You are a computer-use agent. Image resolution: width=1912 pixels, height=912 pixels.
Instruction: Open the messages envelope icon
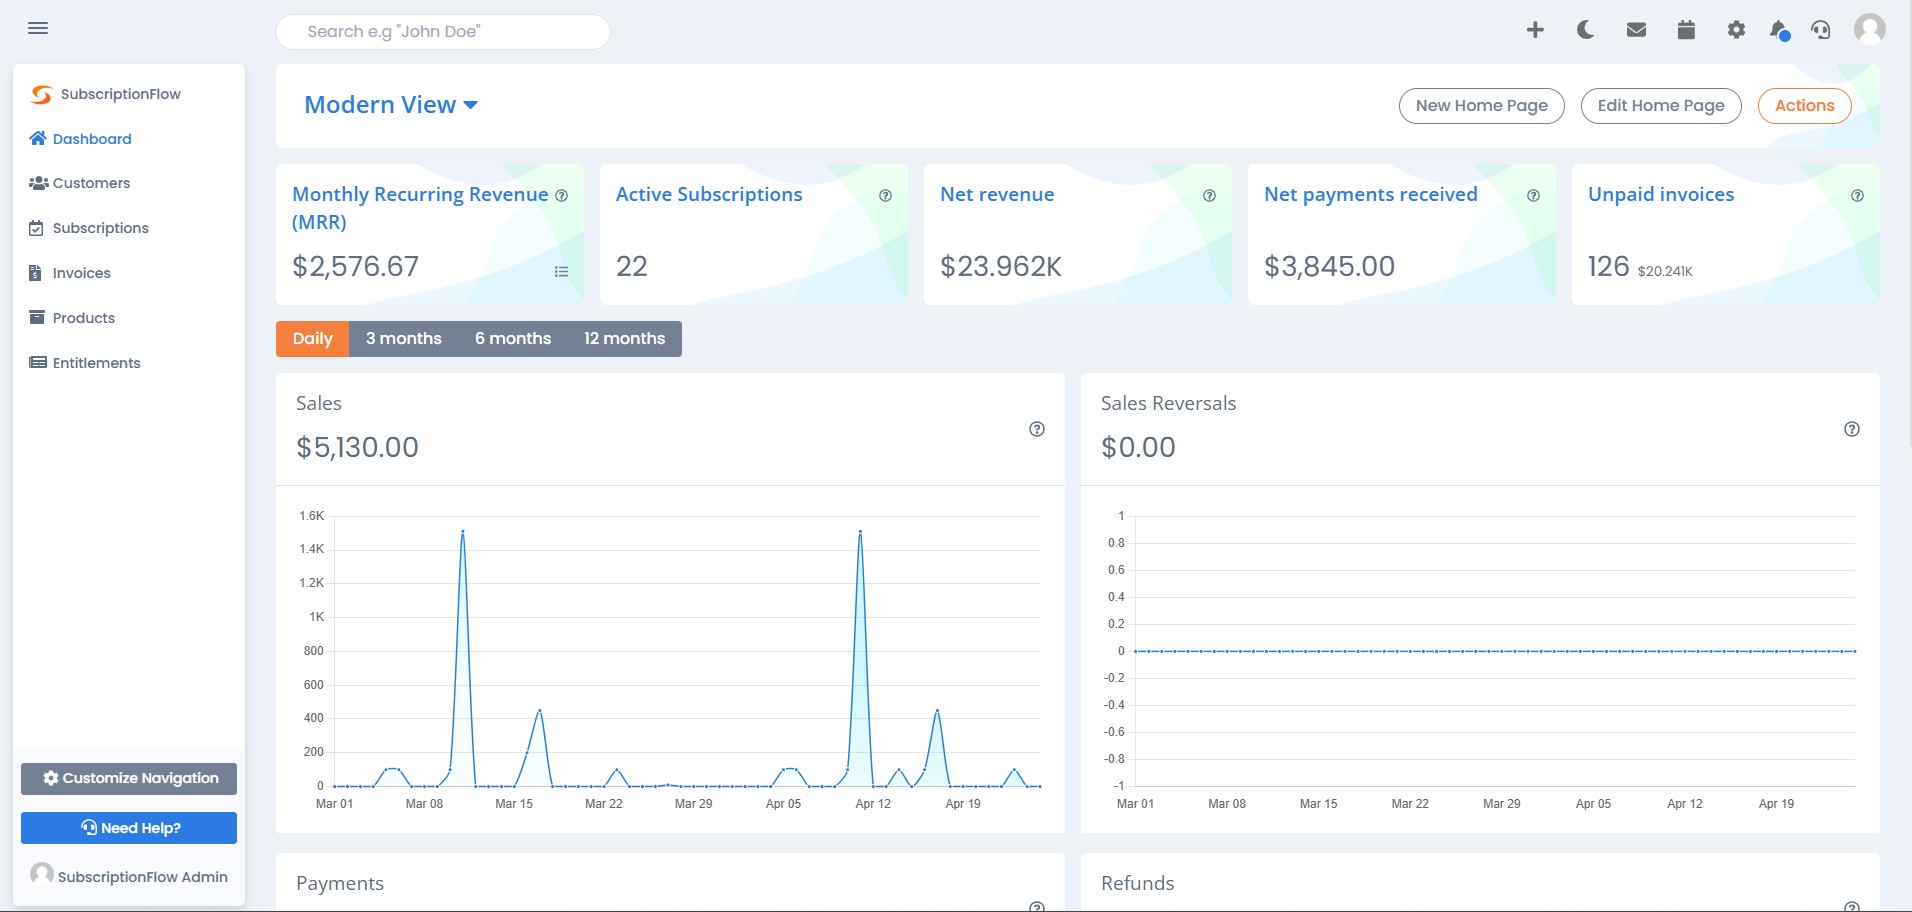[1636, 29]
